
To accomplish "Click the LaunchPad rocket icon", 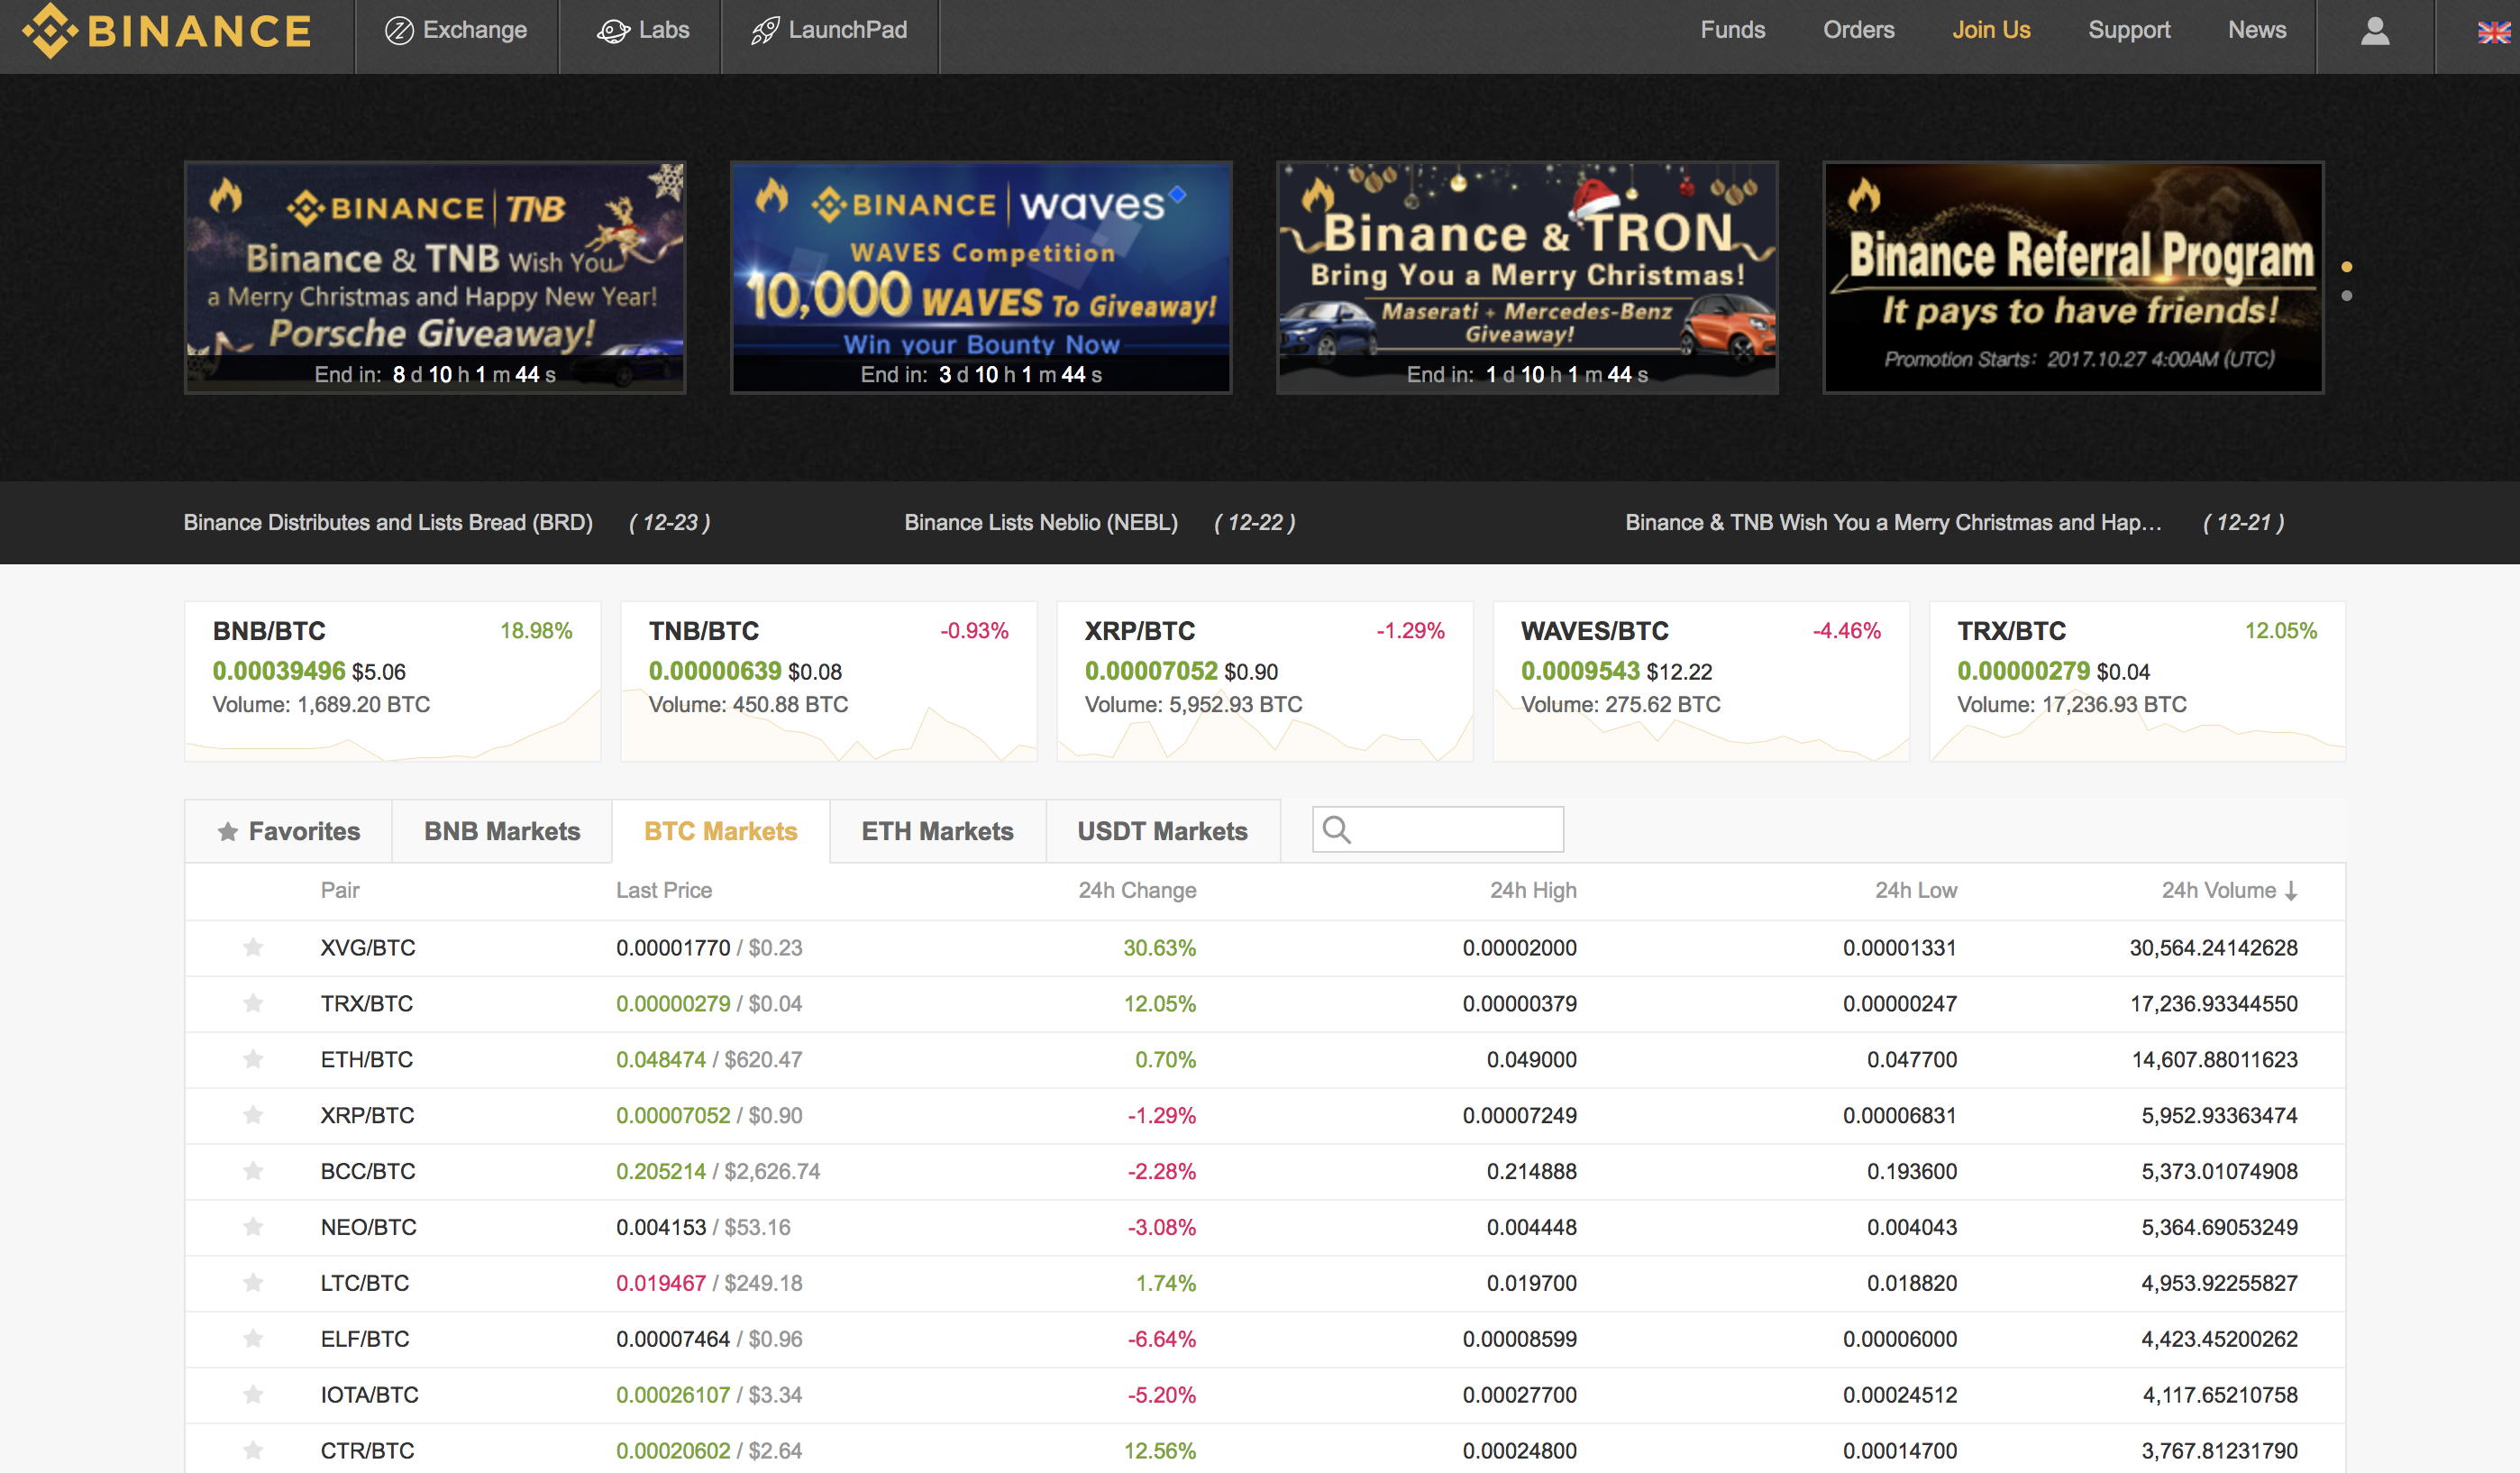I will tap(765, 31).
